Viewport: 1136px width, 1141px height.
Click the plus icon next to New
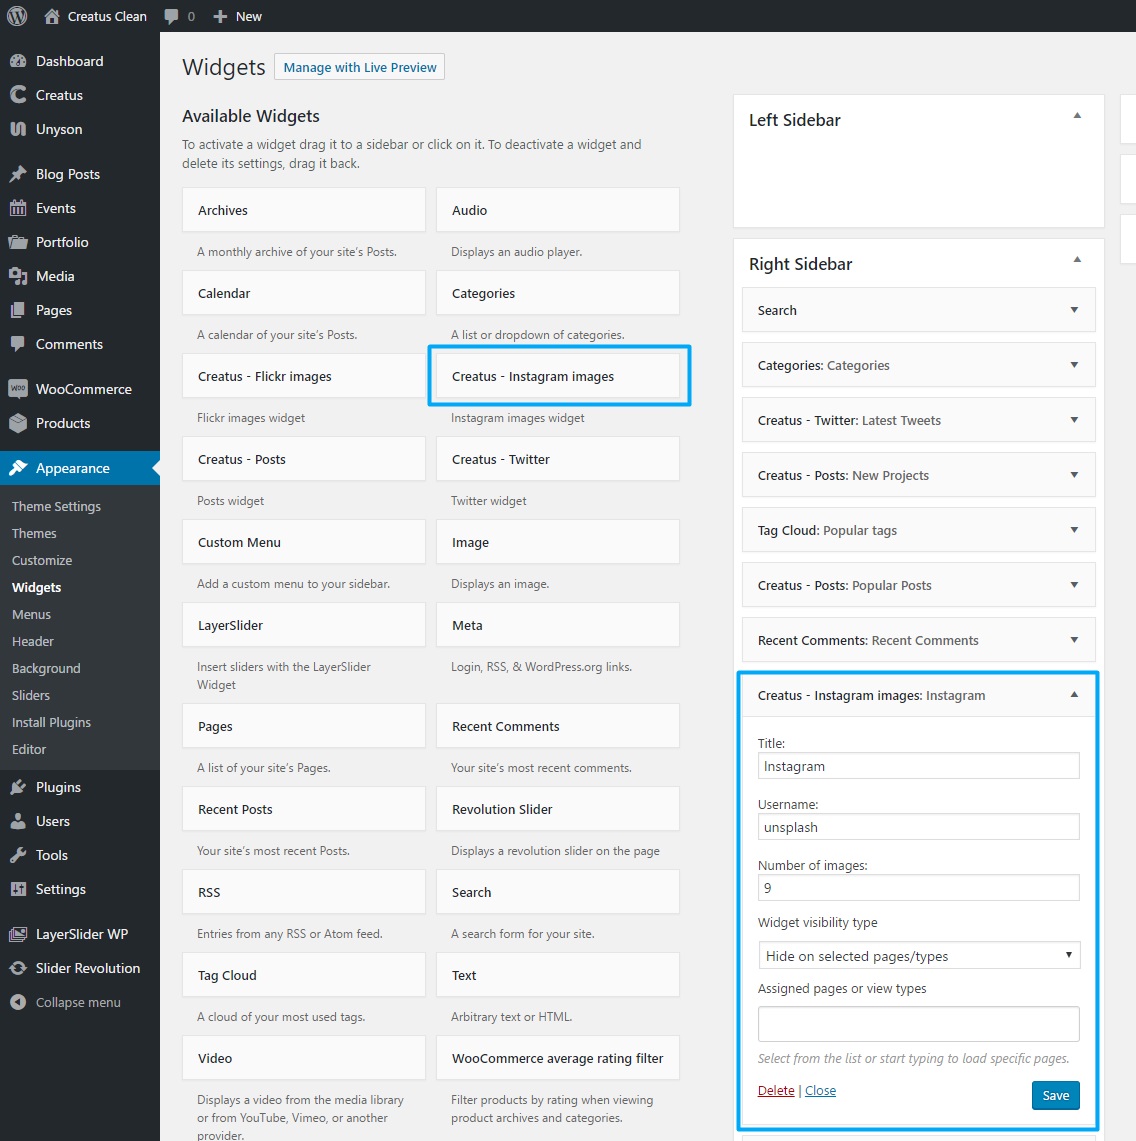[x=220, y=16]
